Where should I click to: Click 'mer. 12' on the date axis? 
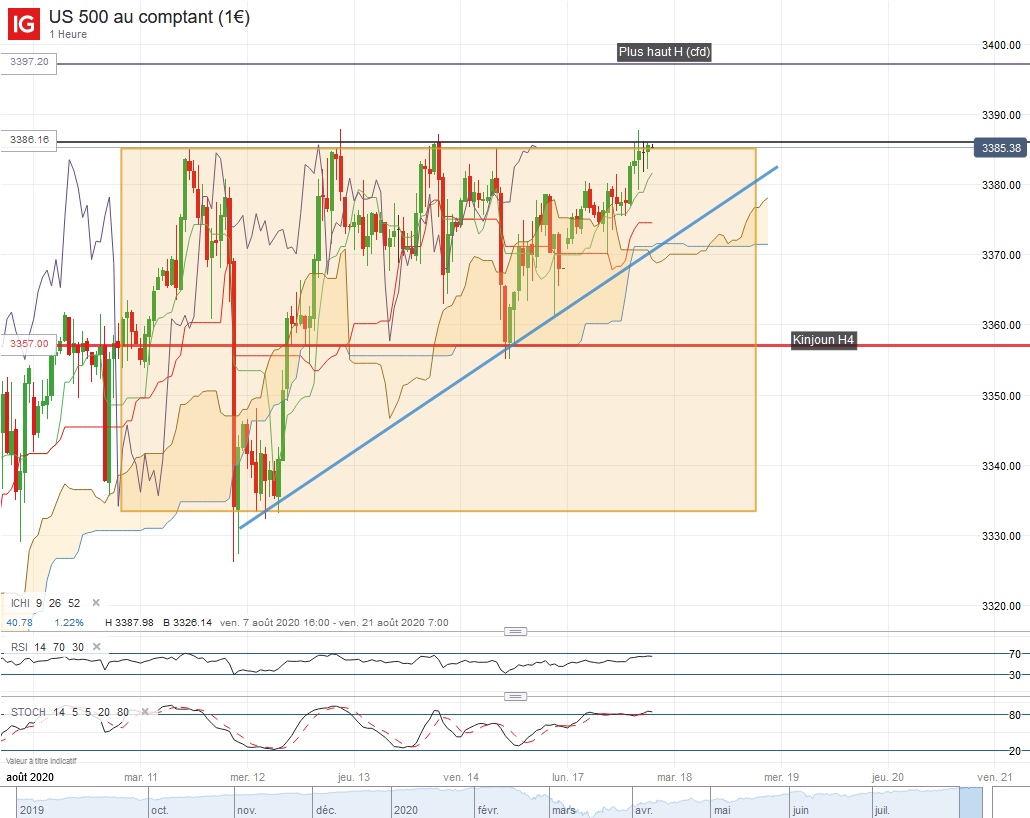coord(248,777)
